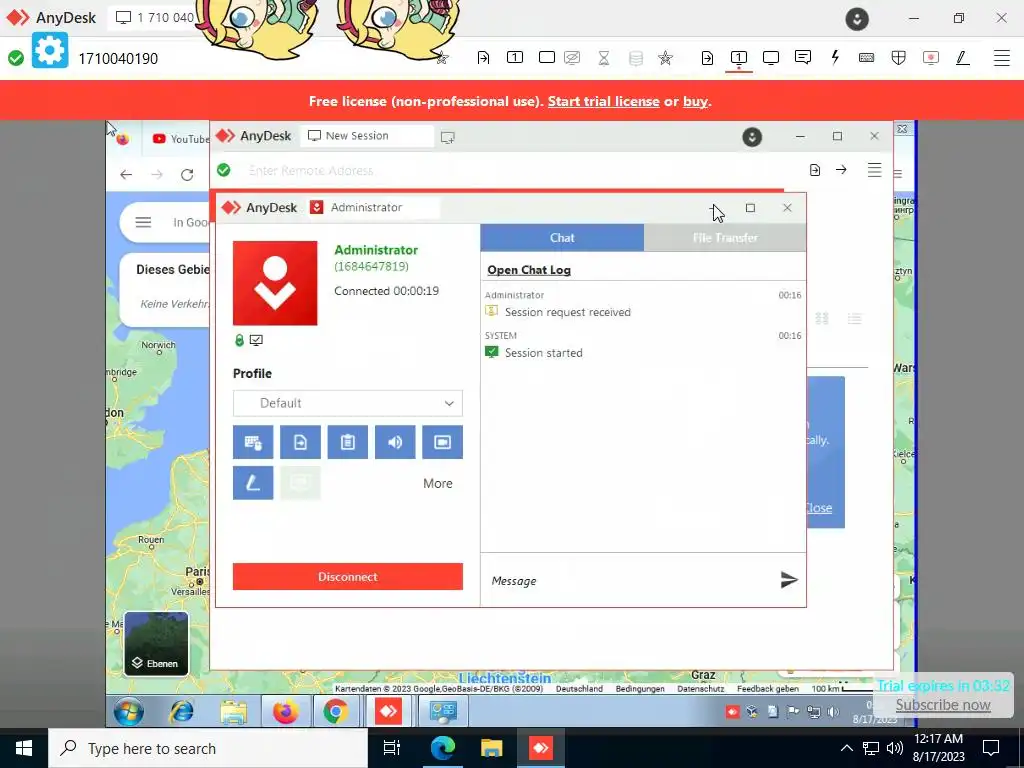Image resolution: width=1024 pixels, height=768 pixels.
Task: Select the New Session tab
Action: click(366, 136)
